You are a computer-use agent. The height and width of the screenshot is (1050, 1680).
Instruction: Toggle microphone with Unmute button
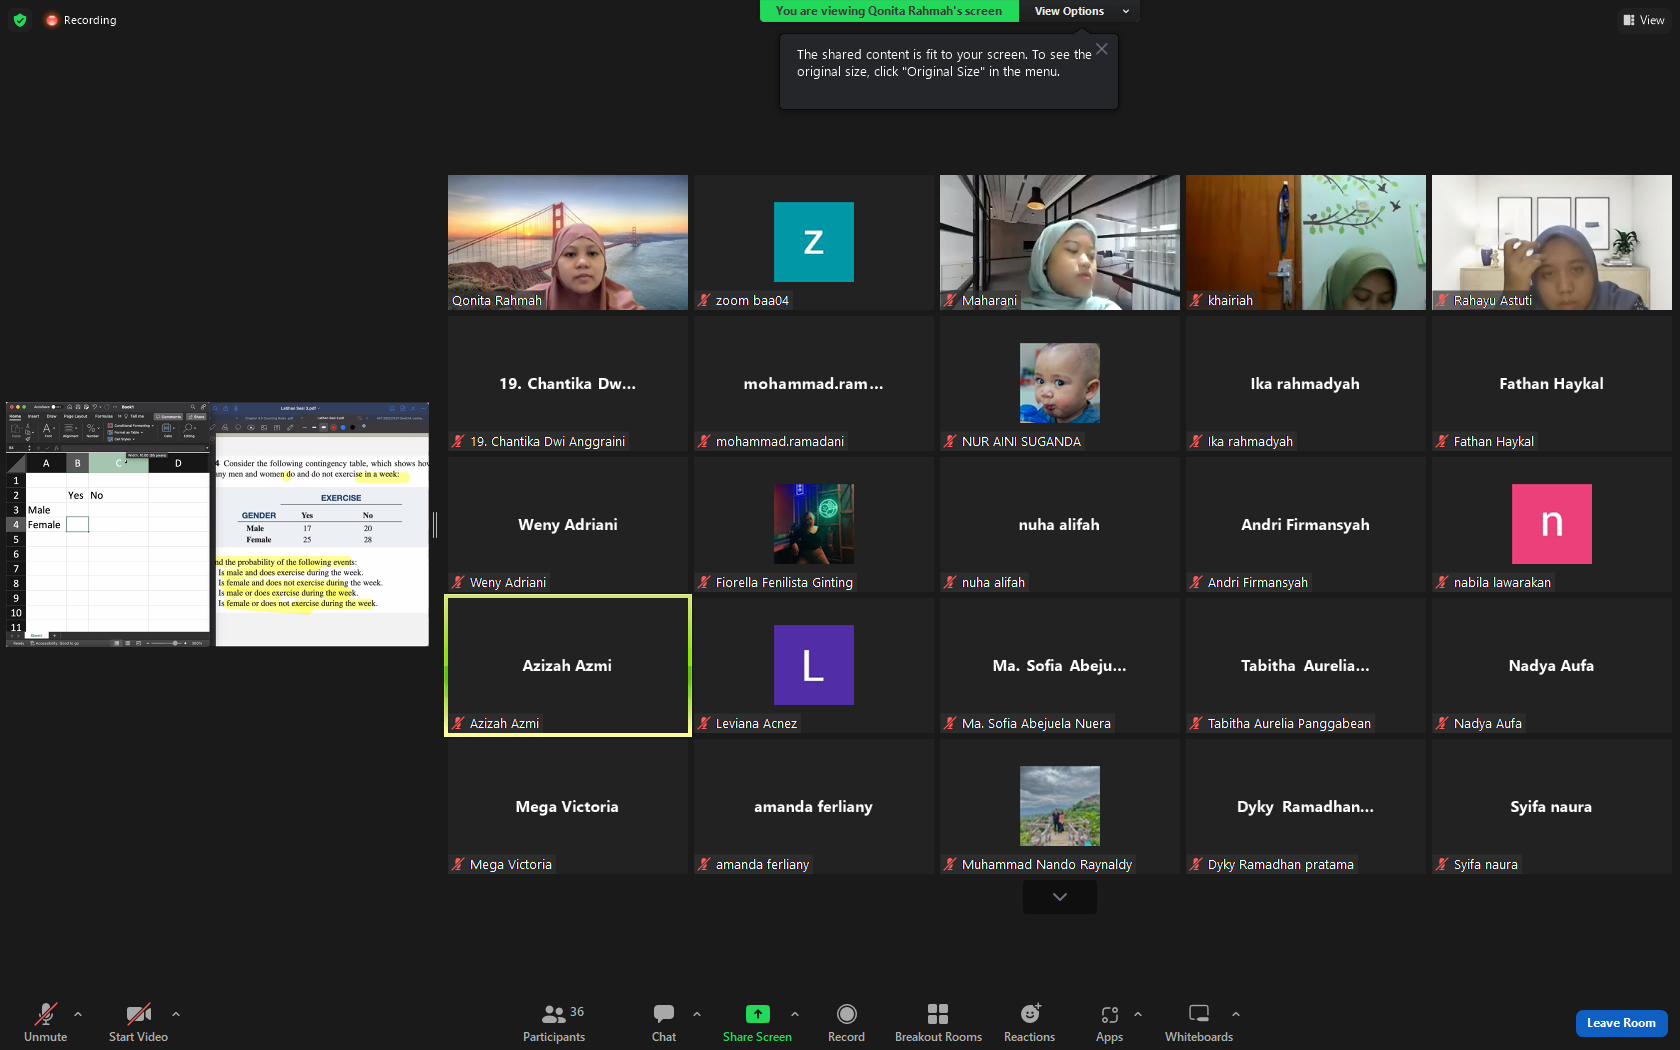click(46, 1022)
